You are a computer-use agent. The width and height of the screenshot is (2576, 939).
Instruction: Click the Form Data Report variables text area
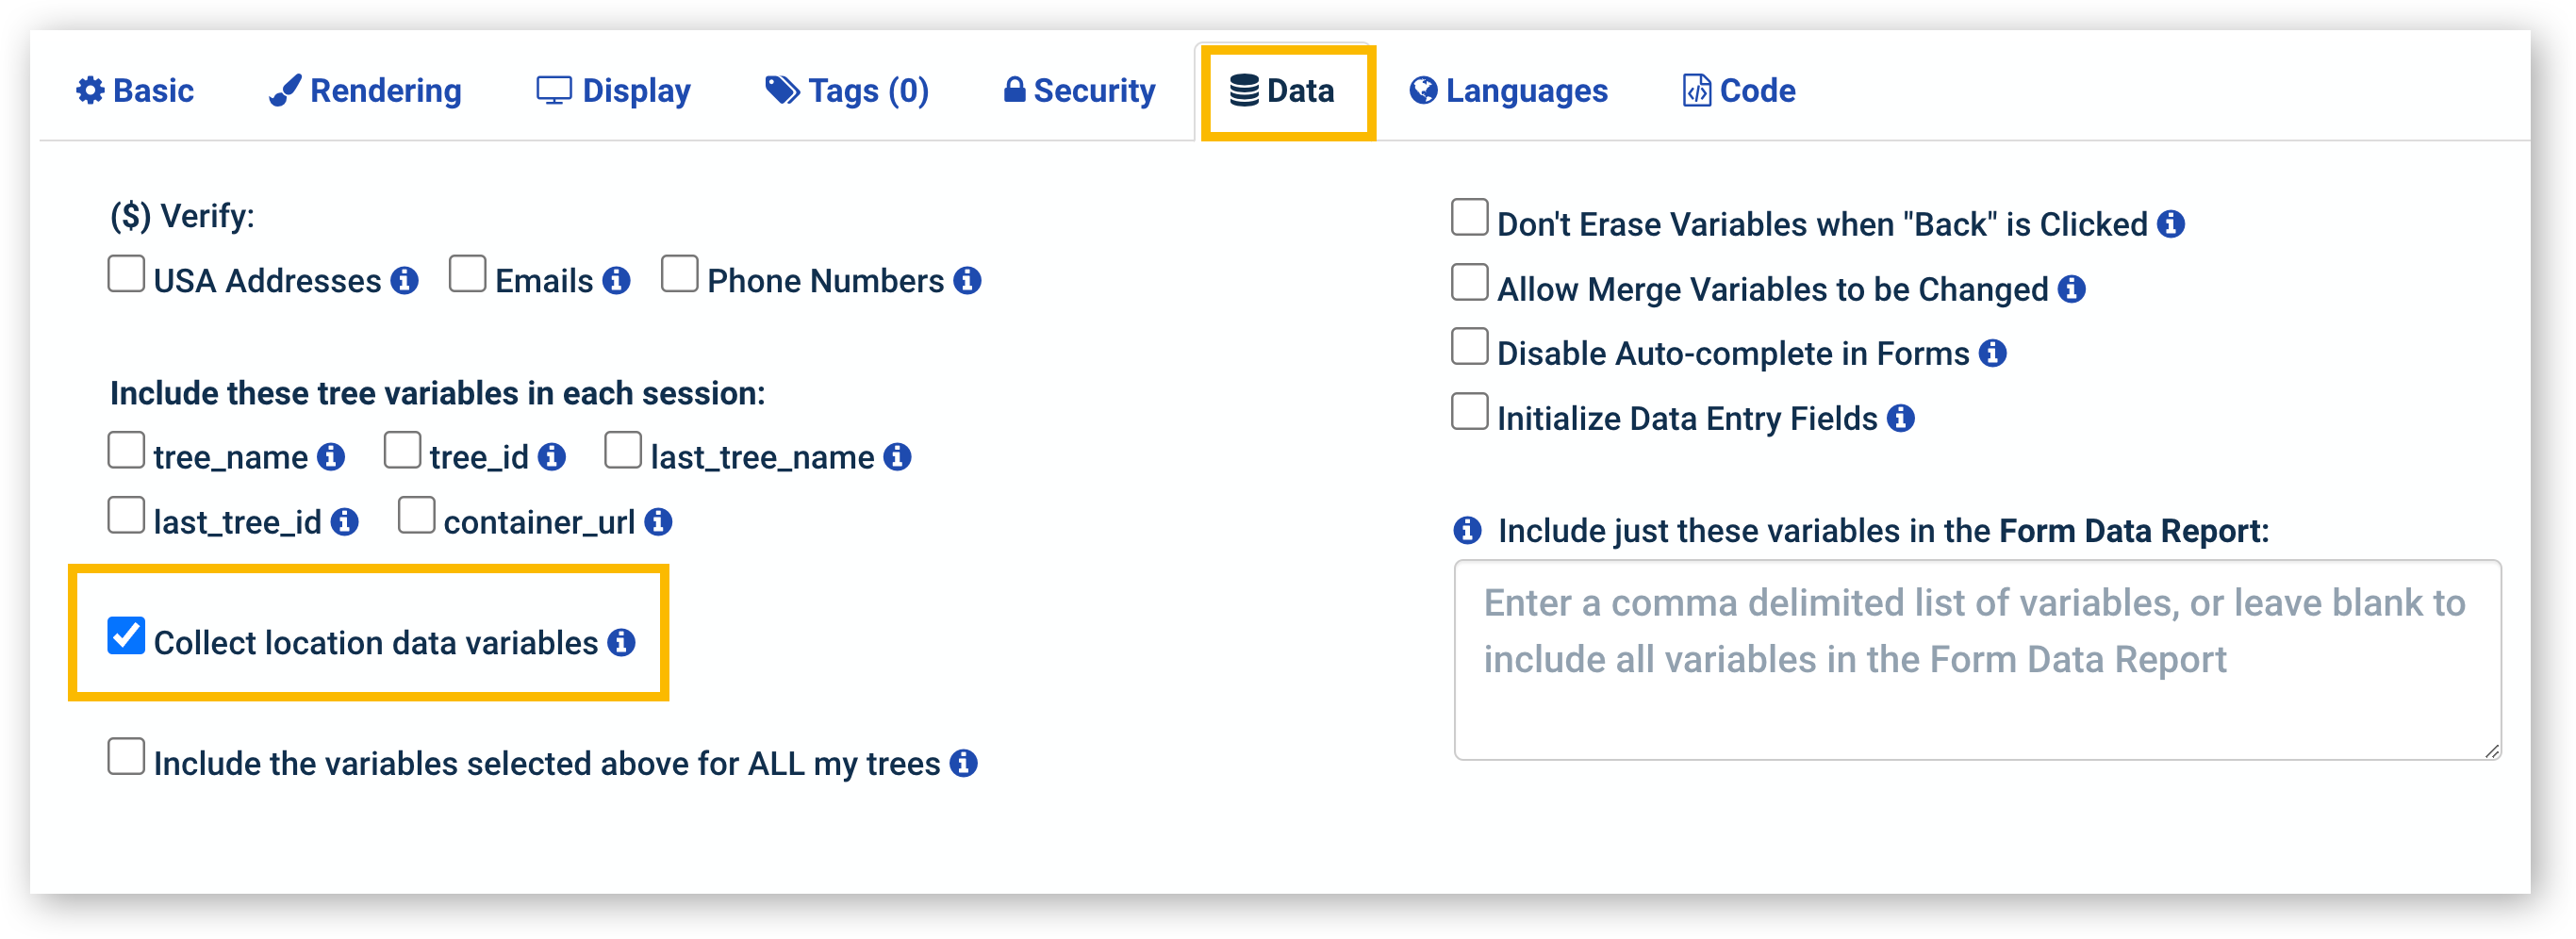click(1976, 659)
